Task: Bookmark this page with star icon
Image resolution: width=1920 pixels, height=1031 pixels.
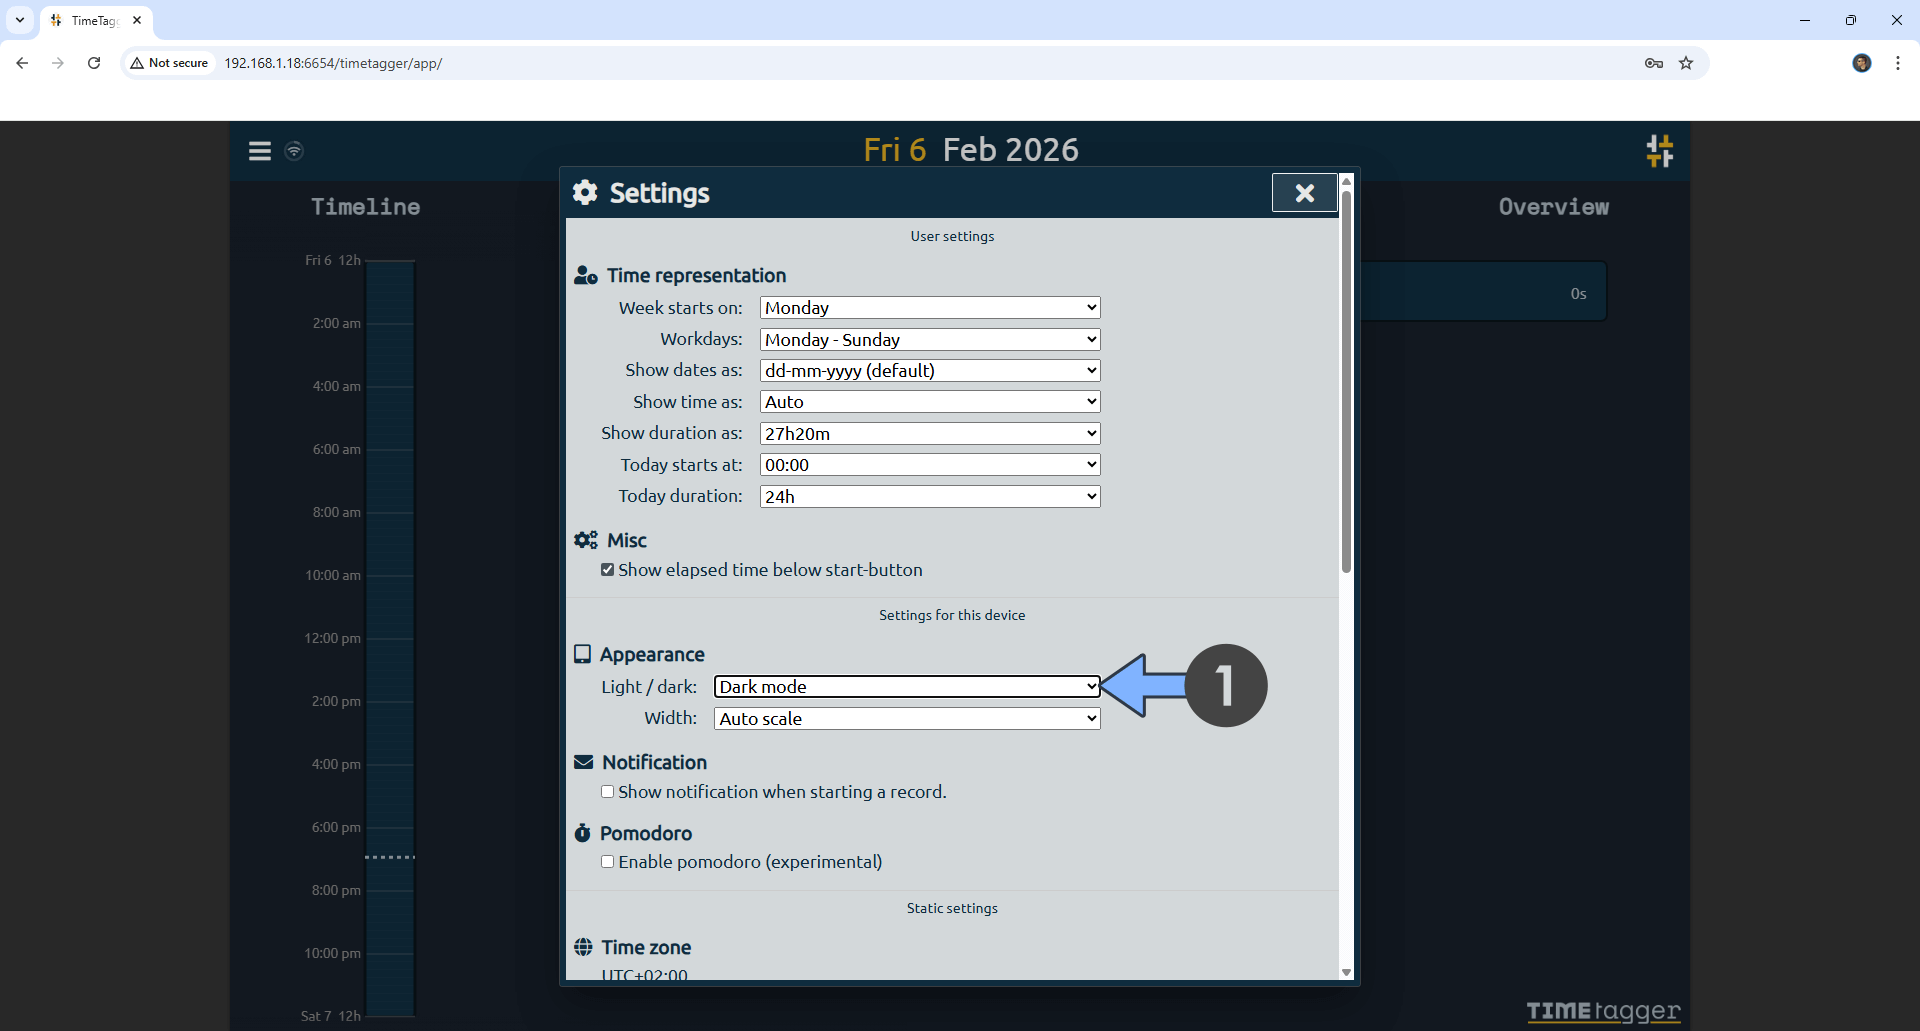Action: [x=1686, y=63]
